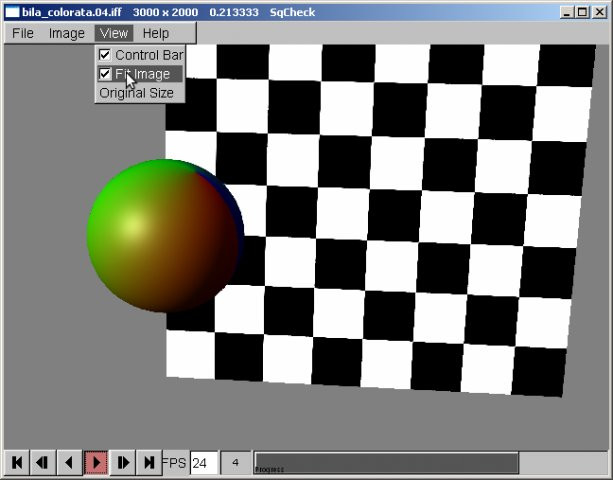Click the SqCheck window title icon
This screenshot has height=480, width=613.
point(12,12)
